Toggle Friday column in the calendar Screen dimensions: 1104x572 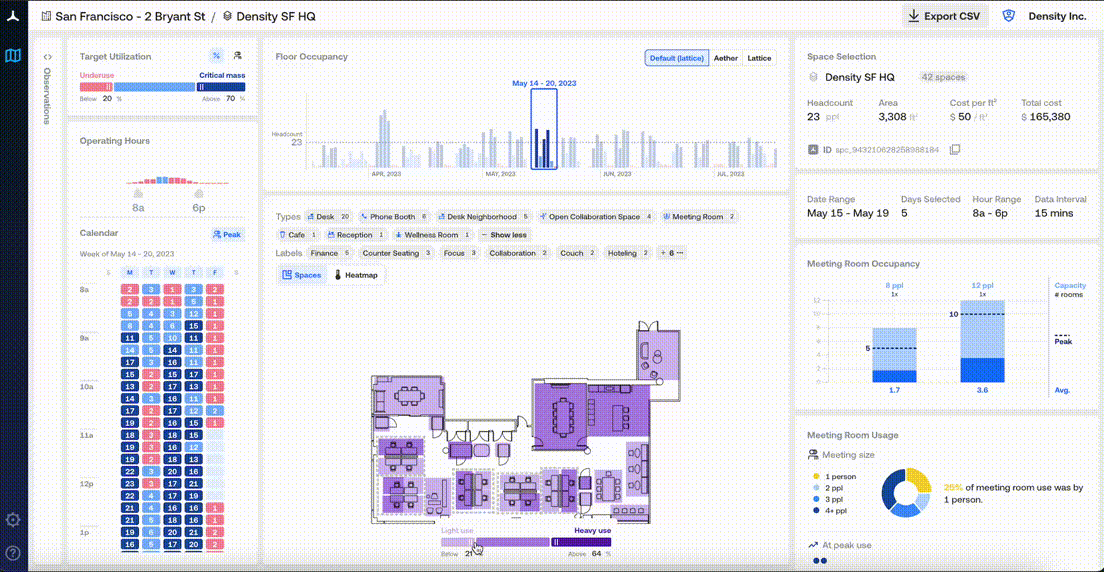(x=215, y=273)
